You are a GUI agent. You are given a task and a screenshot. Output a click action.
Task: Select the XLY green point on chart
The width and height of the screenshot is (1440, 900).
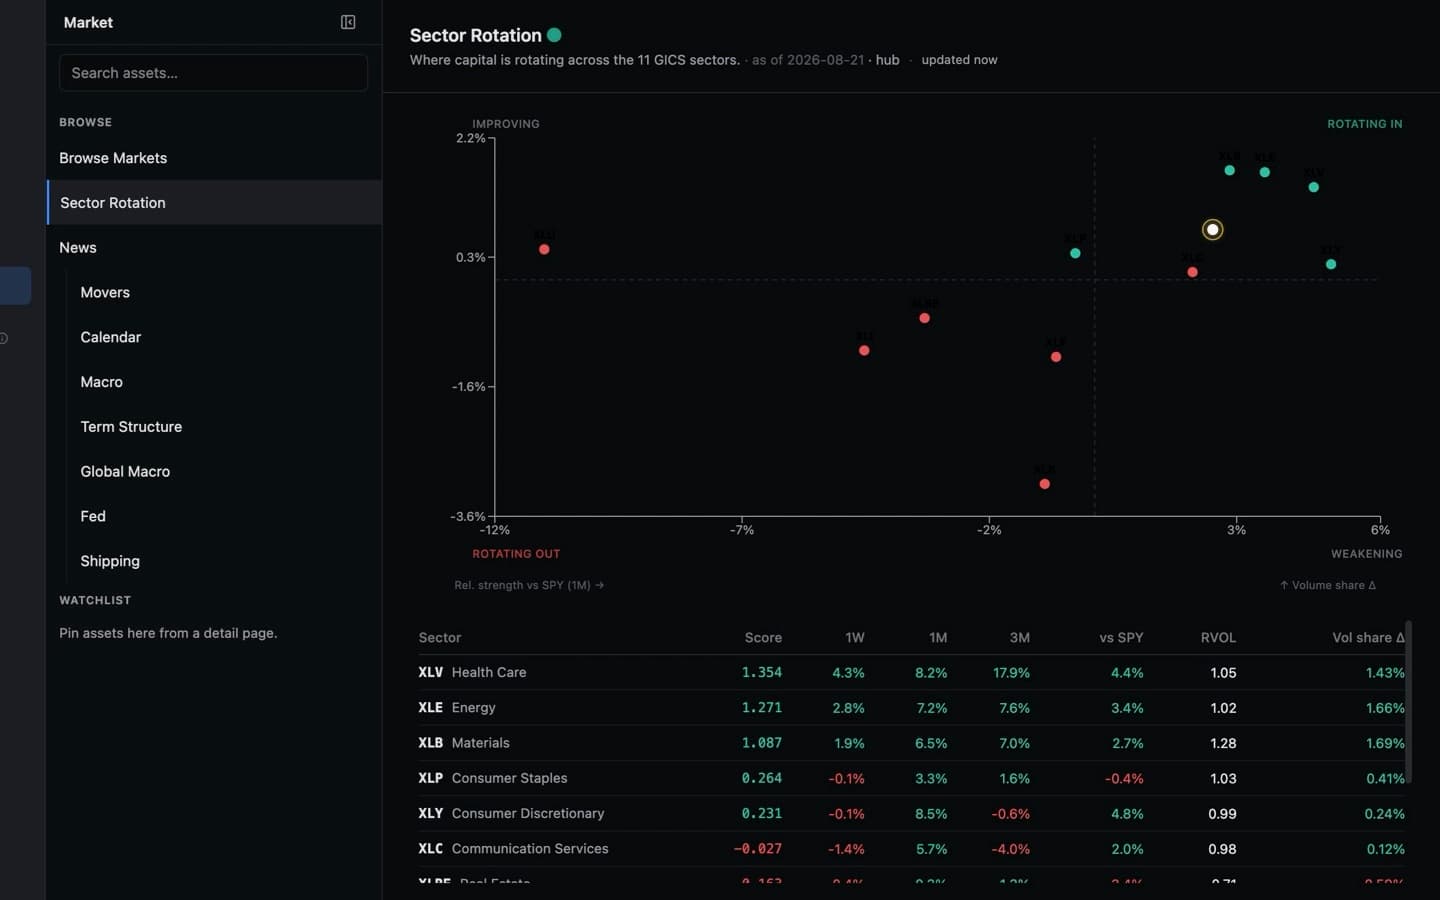1331,264
